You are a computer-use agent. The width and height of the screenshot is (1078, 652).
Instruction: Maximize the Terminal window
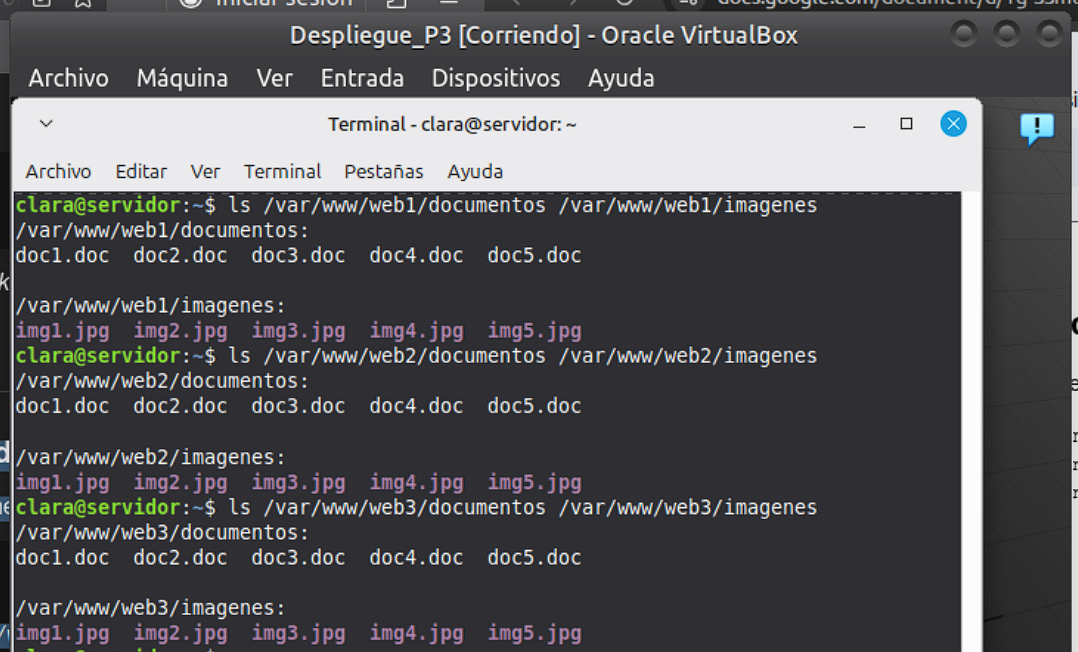tap(906, 124)
